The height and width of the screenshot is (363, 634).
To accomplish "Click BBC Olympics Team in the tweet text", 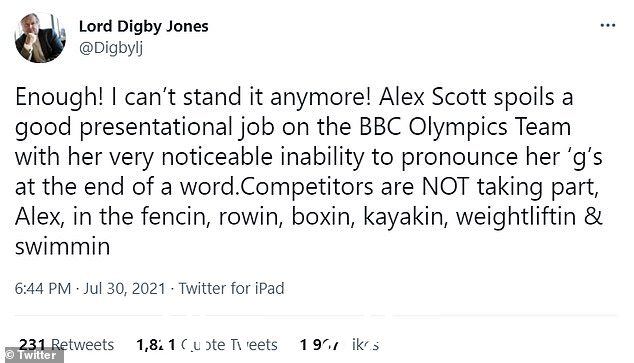I will tap(465, 127).
